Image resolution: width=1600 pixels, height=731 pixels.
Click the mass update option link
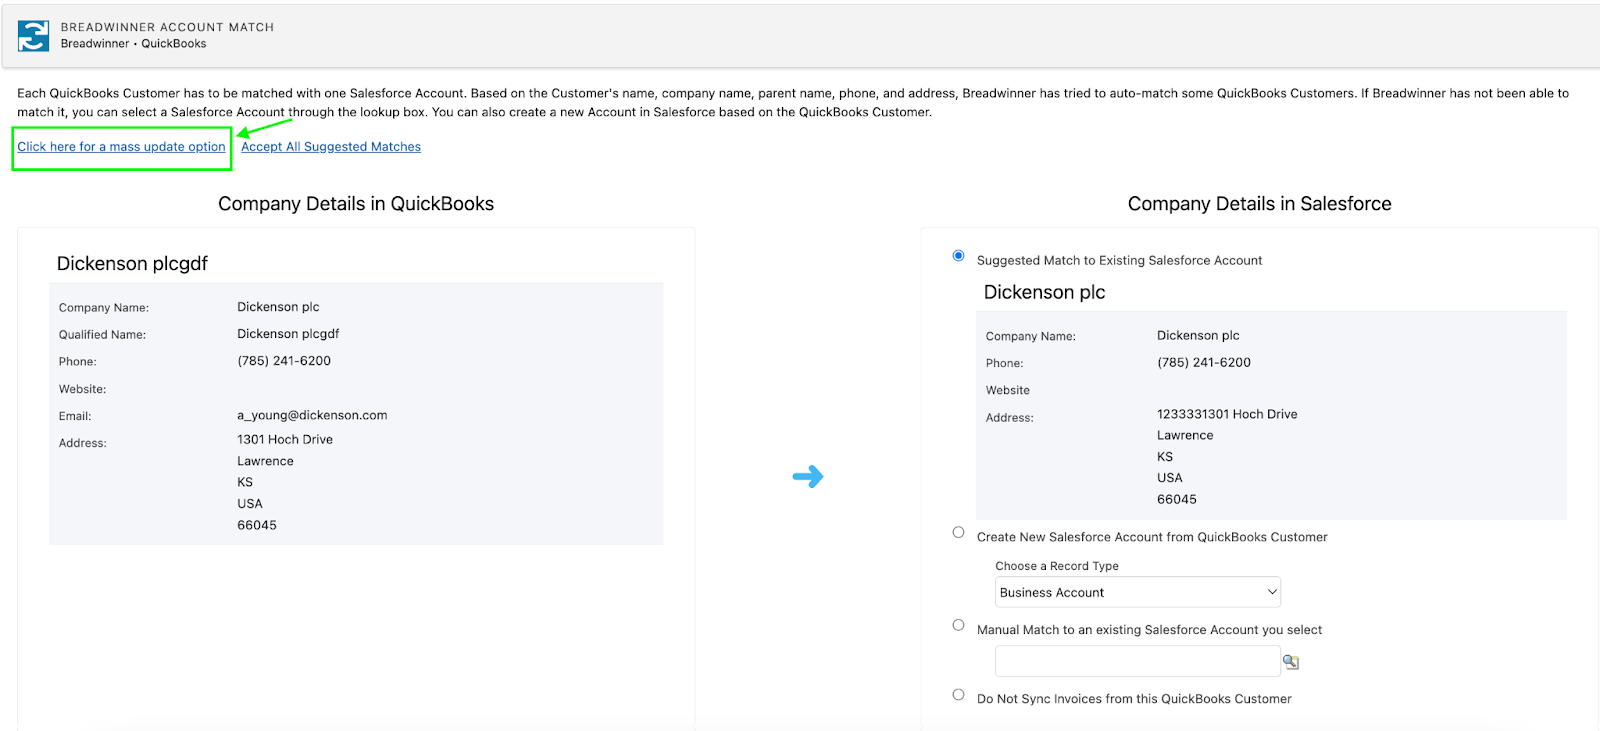tap(121, 147)
